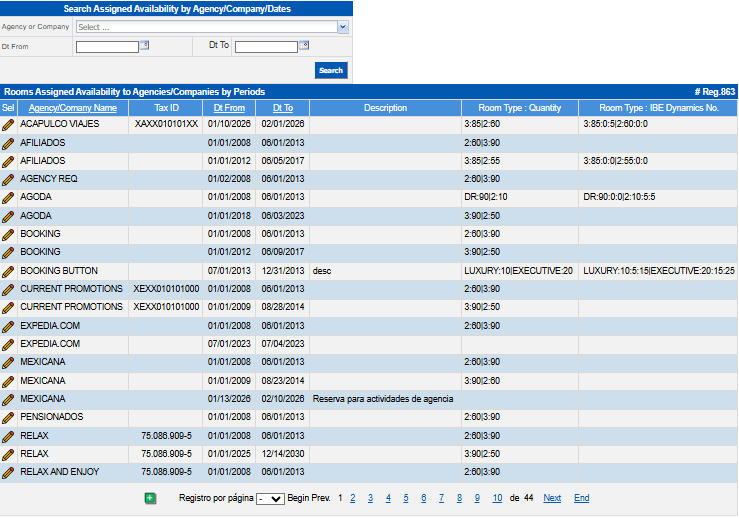
Task: Click into the Dt From date field
Action: pos(106,46)
